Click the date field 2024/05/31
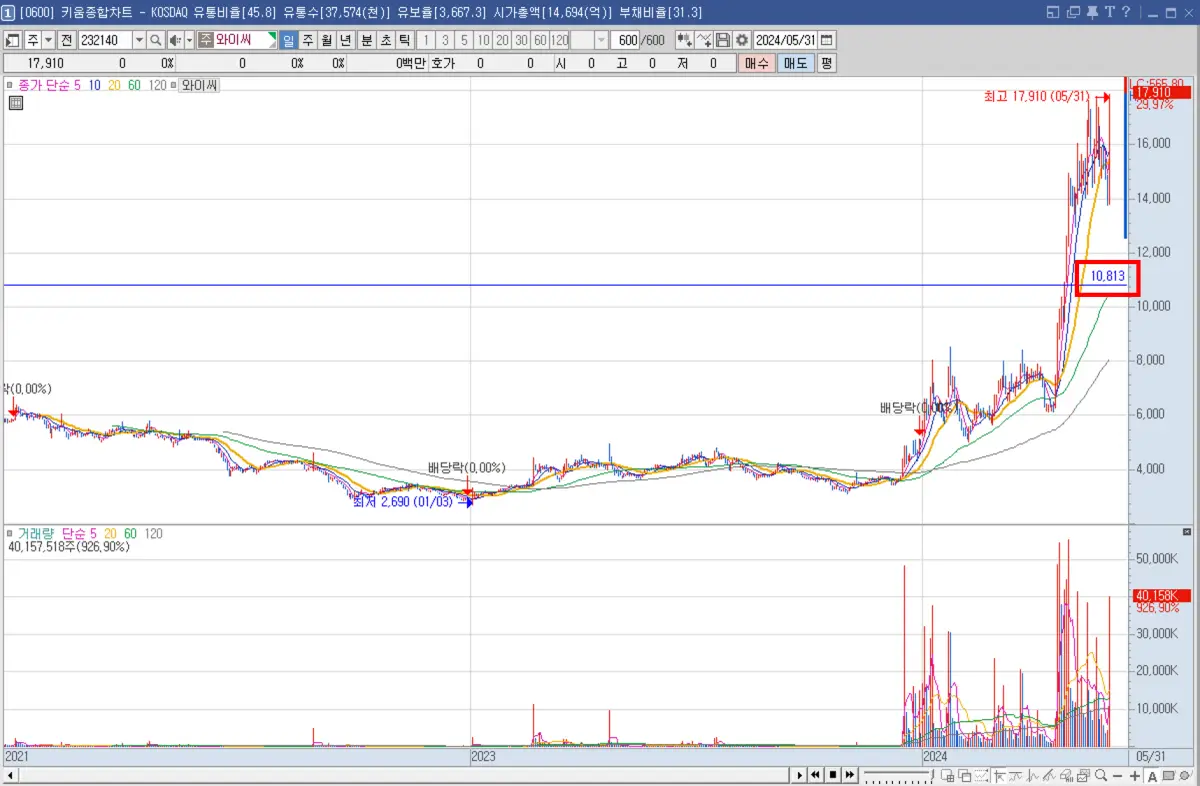1200x786 pixels. (785, 40)
